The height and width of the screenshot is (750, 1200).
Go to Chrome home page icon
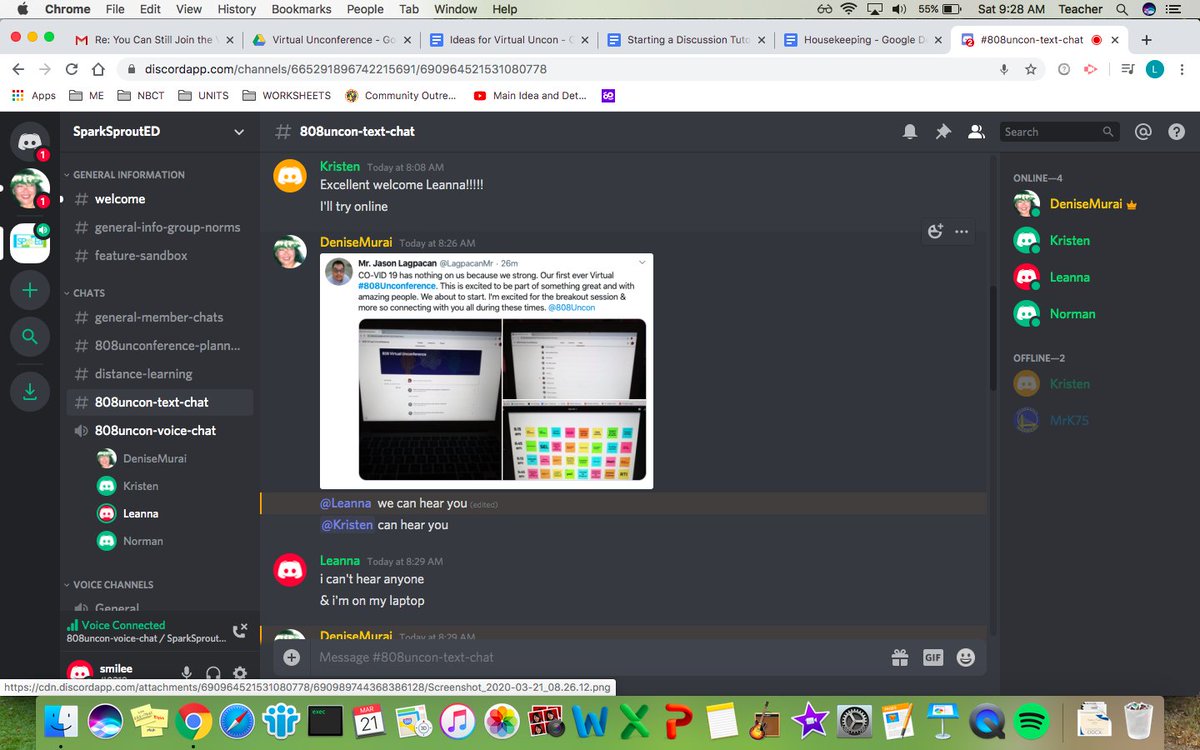click(x=98, y=70)
